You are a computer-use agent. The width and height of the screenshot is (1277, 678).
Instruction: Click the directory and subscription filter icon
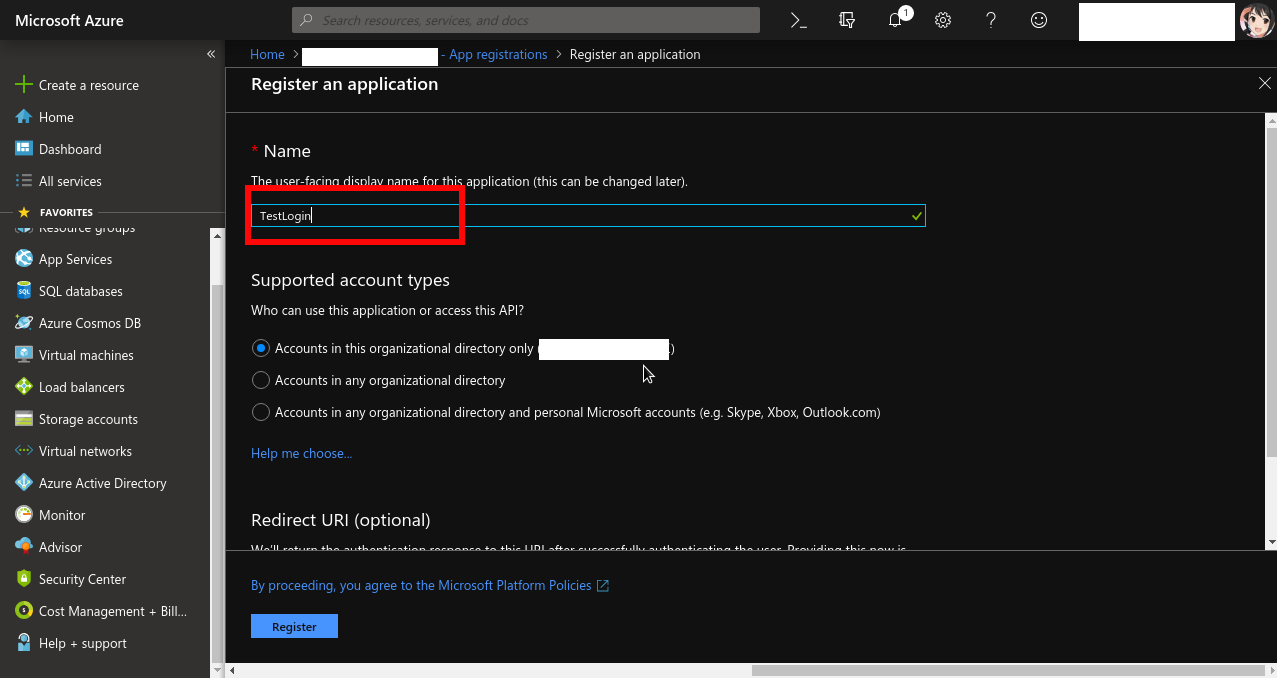[x=847, y=19]
